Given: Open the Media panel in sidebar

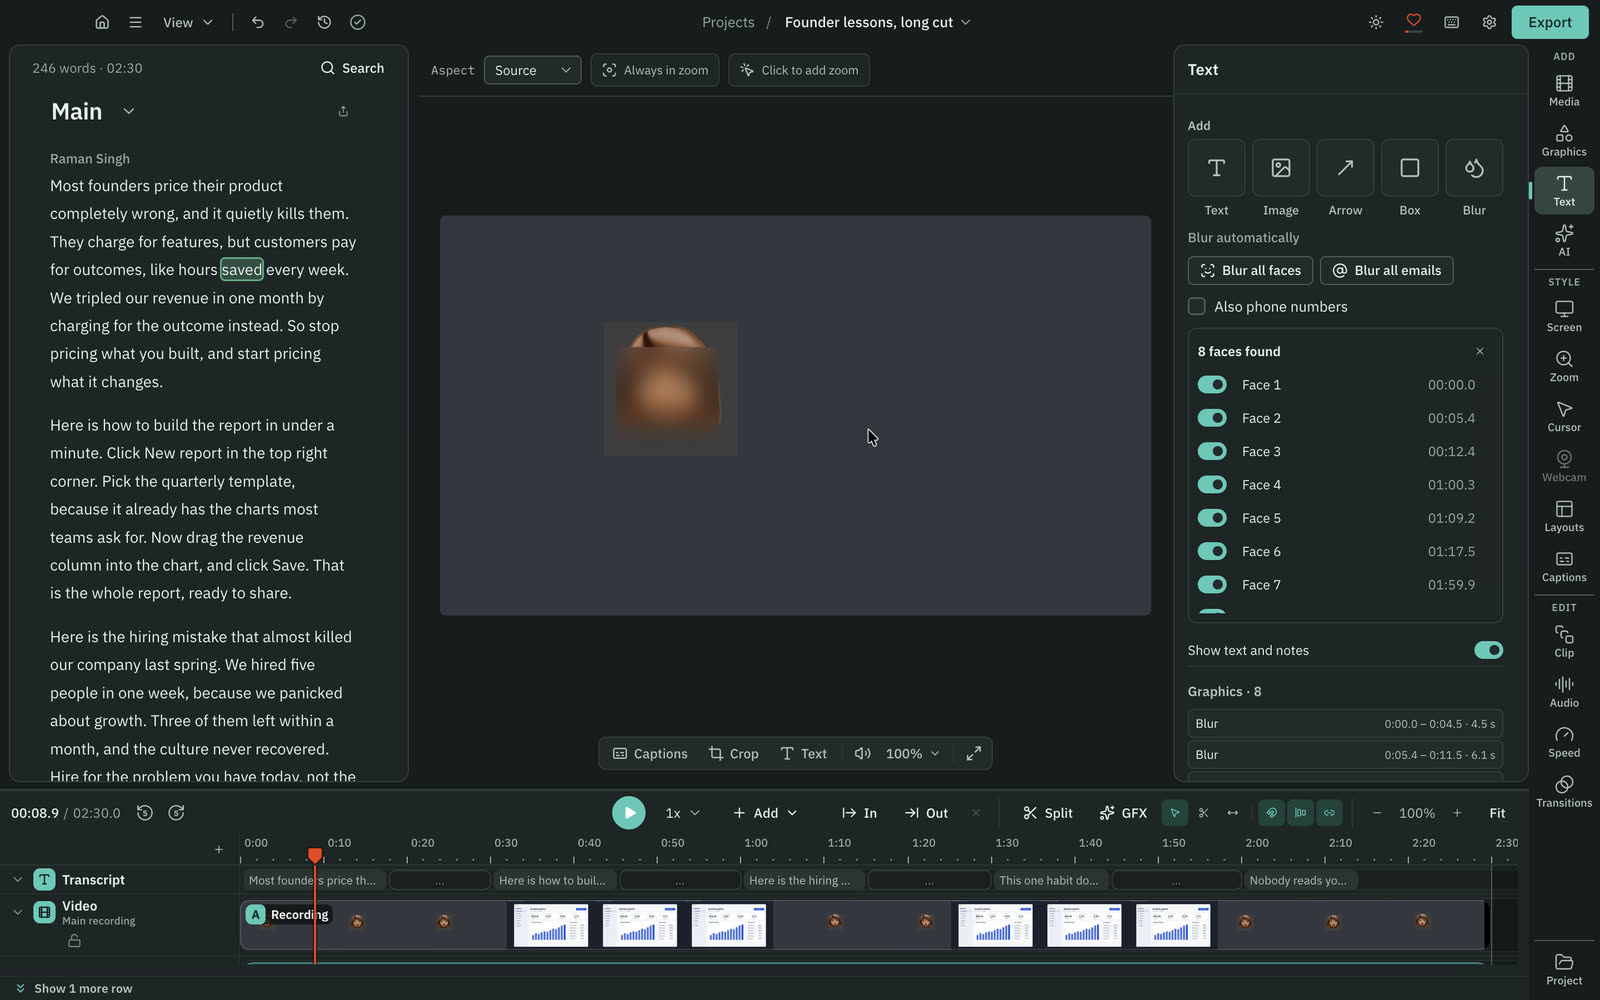Looking at the screenshot, I should click(1564, 90).
